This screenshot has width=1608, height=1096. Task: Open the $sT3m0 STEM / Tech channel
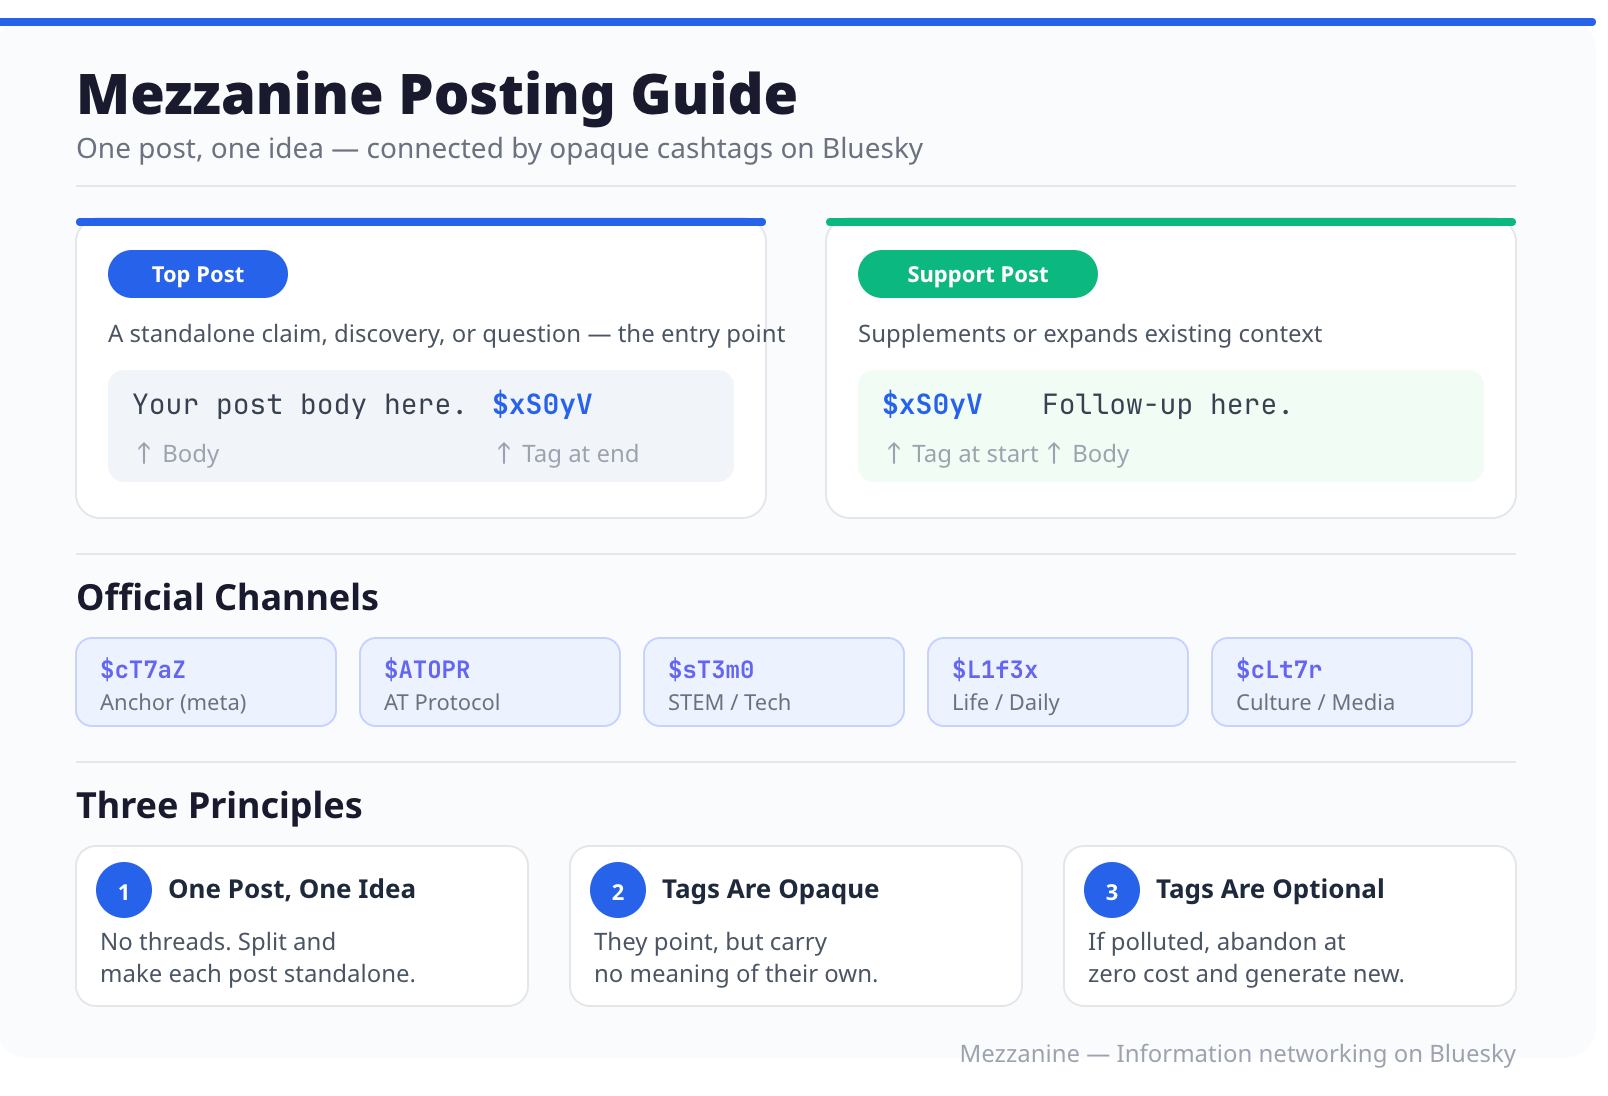click(774, 683)
